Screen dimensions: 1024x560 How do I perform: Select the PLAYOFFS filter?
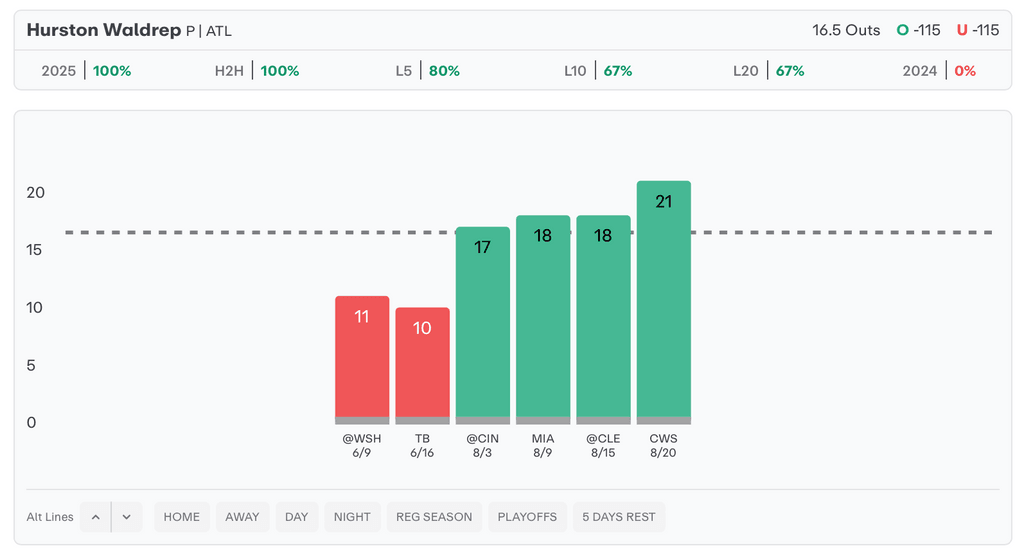[527, 517]
